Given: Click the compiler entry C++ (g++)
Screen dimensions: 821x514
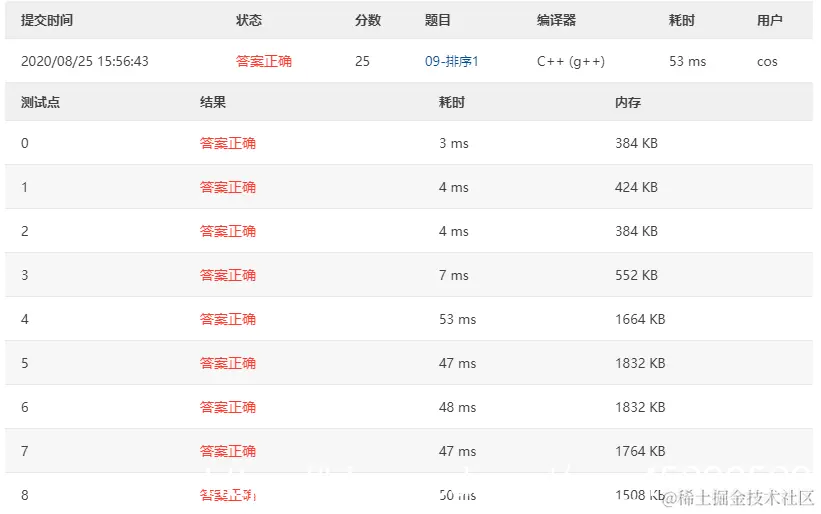Looking at the screenshot, I should point(571,61).
